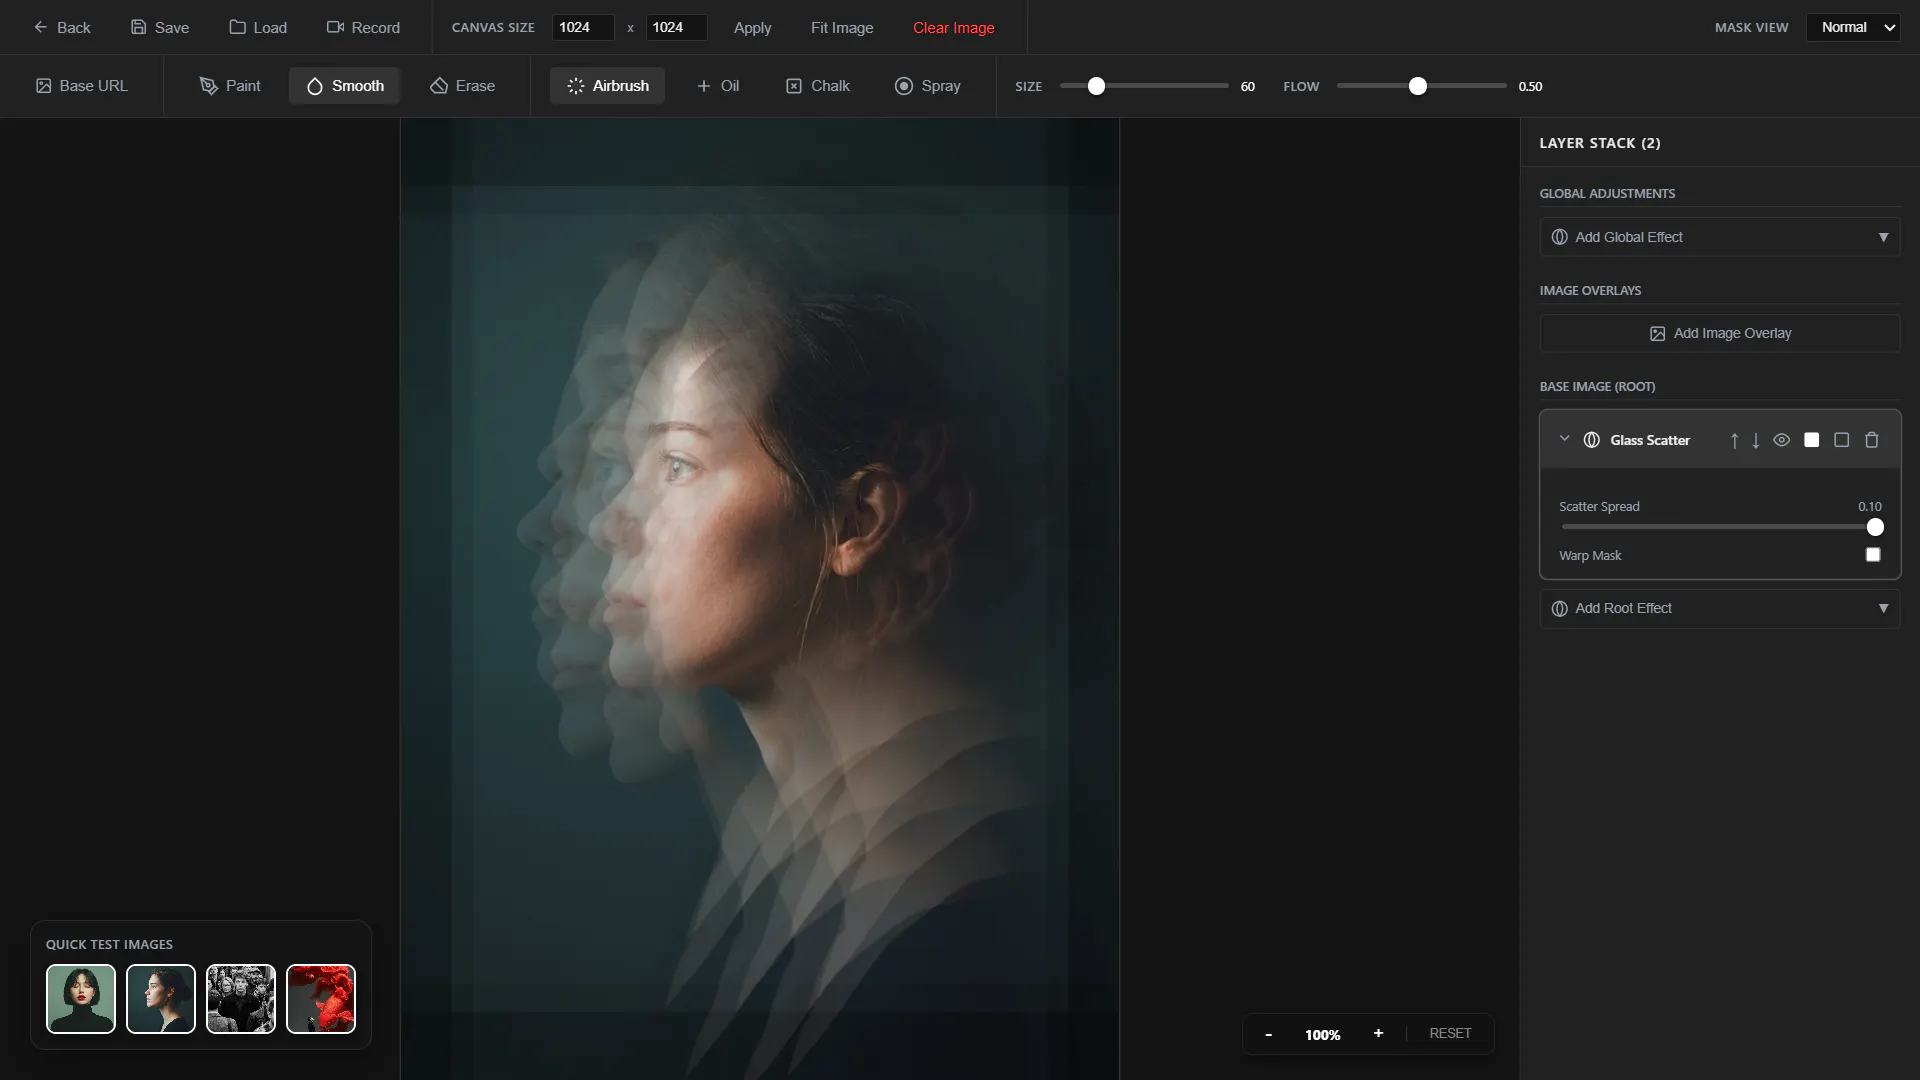1920x1080 pixels.
Task: Choose the Airbrush brush type
Action: click(x=607, y=86)
